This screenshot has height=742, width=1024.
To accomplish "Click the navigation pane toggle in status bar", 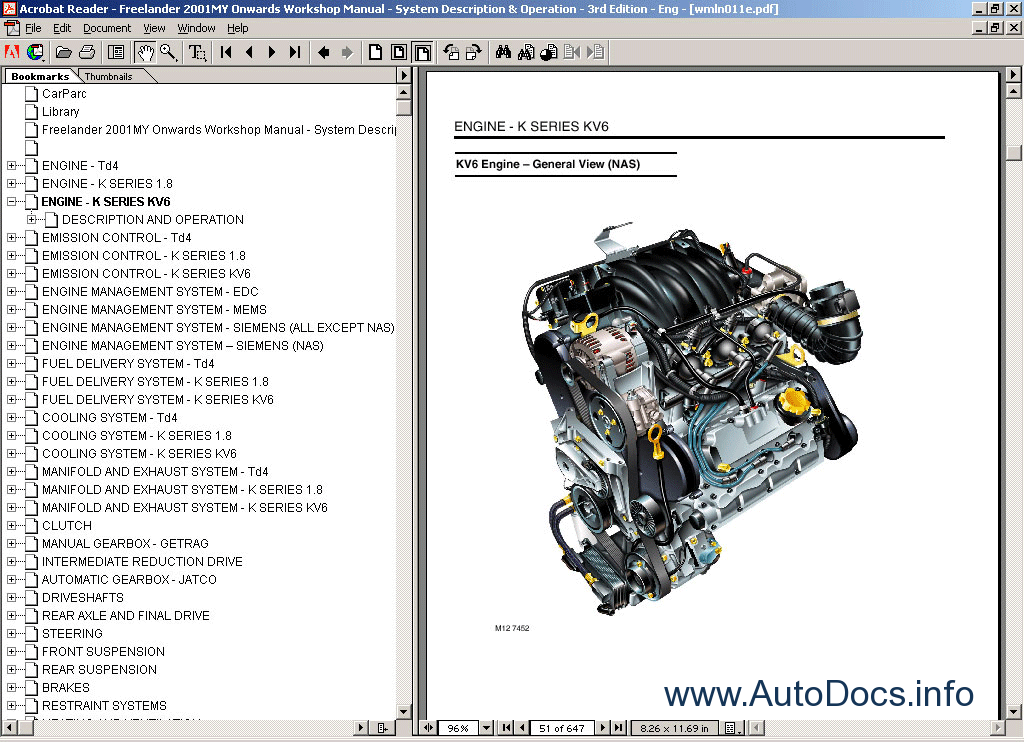I will click(428, 728).
